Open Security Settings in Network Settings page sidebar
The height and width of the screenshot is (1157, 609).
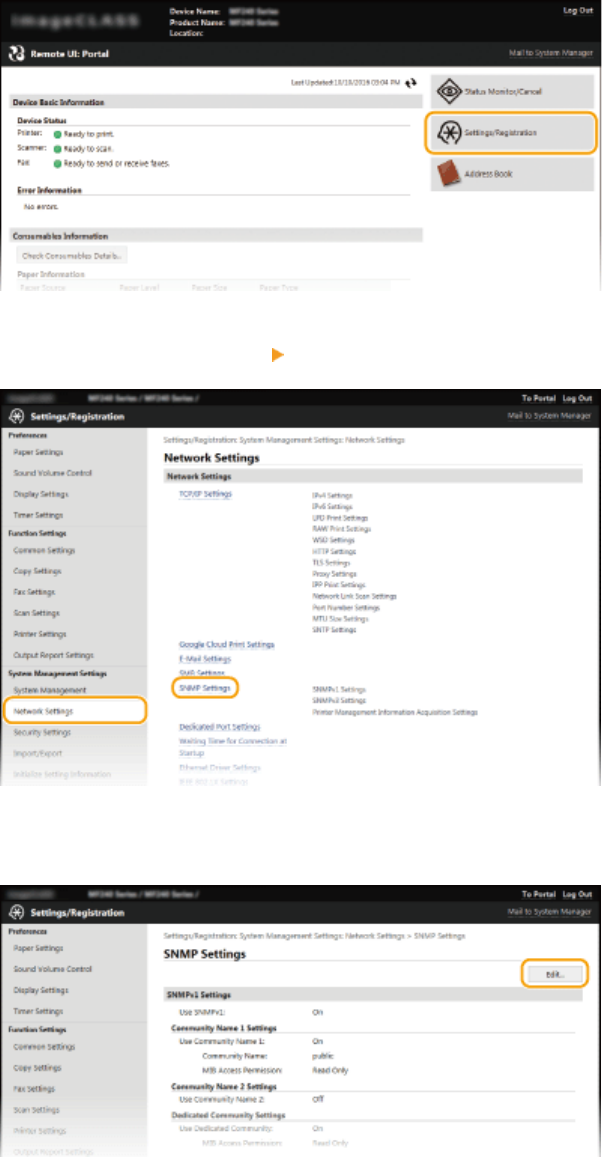click(x=42, y=733)
